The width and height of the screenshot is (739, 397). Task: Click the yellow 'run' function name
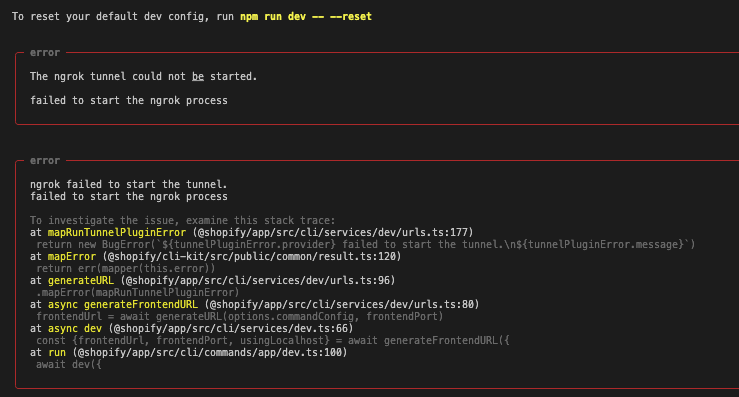[57, 353]
